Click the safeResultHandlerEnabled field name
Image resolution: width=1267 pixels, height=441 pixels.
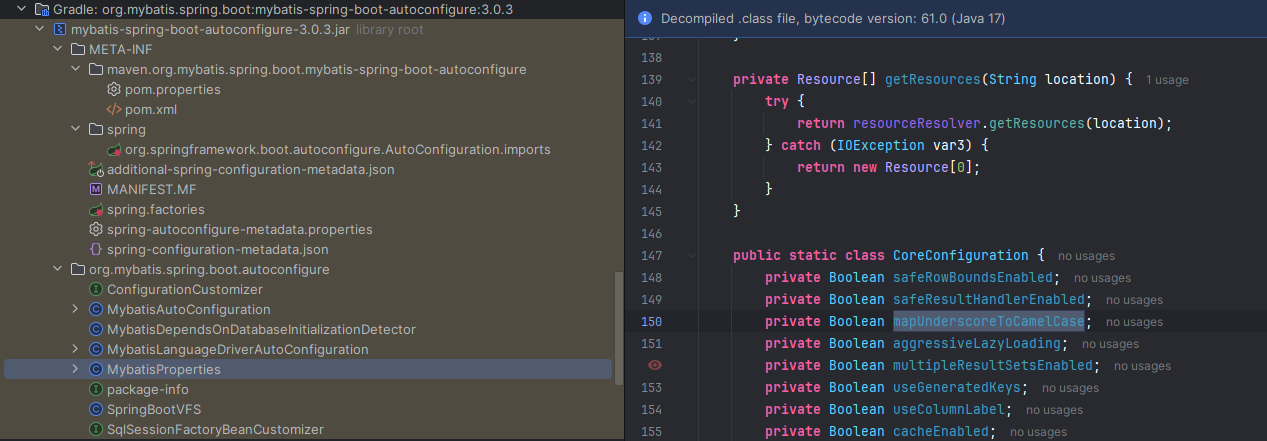point(989,299)
